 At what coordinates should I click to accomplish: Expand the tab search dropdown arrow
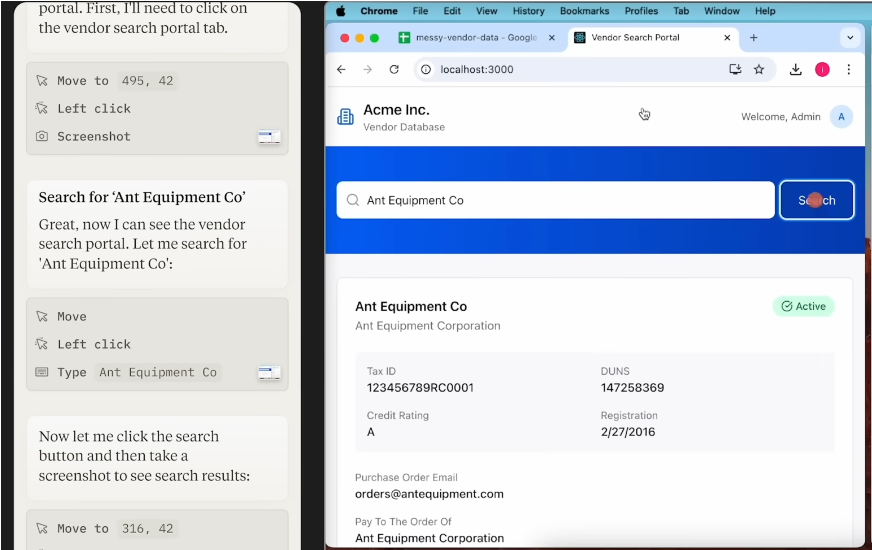850,38
